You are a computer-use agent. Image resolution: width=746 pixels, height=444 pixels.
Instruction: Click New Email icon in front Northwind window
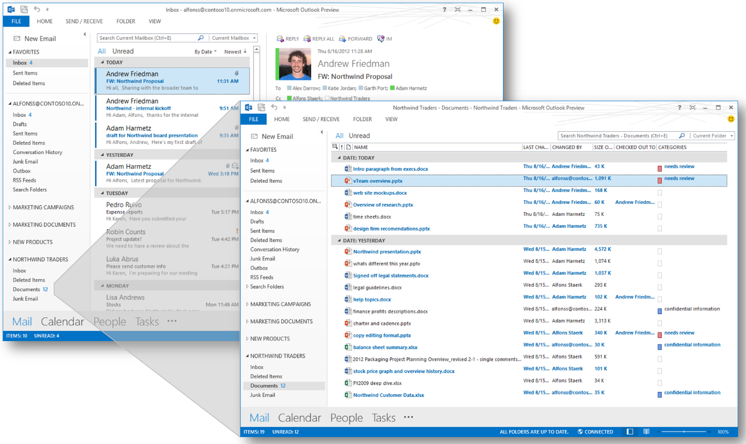(254, 136)
